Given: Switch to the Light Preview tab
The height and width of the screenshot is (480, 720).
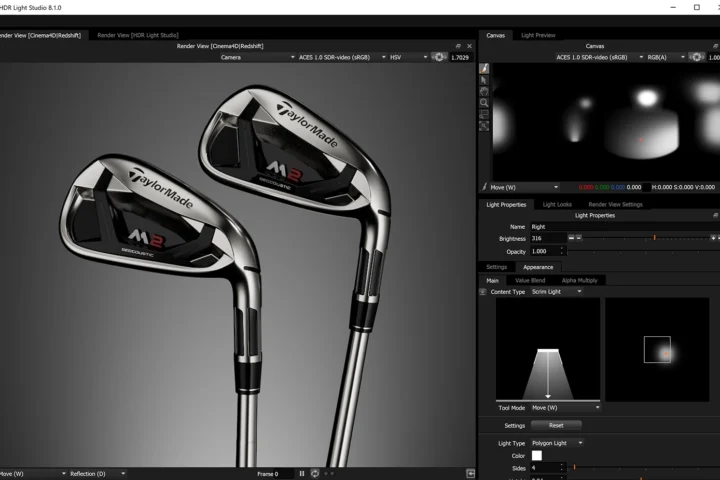Looking at the screenshot, I should point(538,35).
